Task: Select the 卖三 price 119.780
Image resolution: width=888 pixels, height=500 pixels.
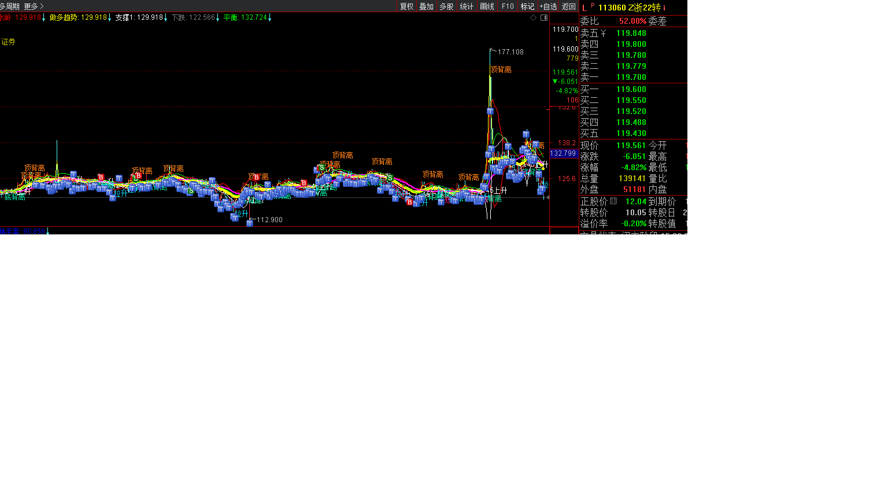Action: 631,55
